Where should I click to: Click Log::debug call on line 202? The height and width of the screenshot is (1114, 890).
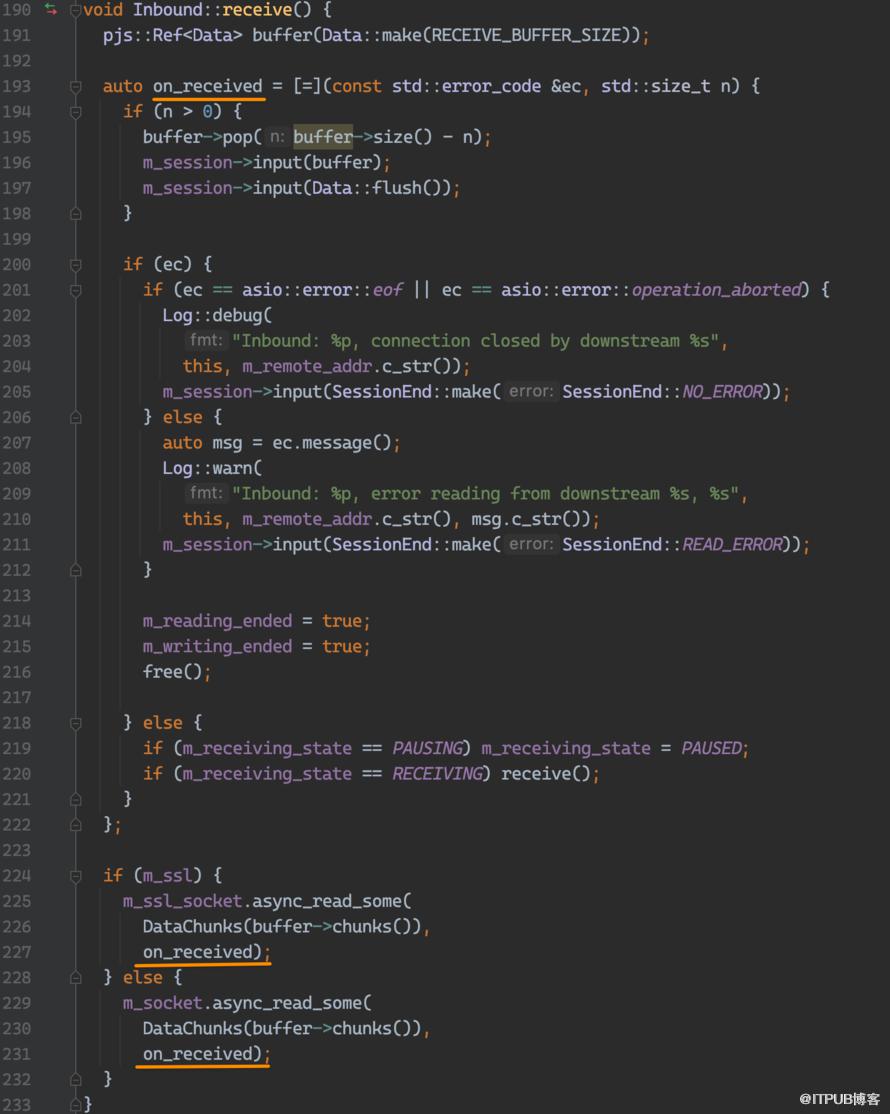pyautogui.click(x=217, y=315)
